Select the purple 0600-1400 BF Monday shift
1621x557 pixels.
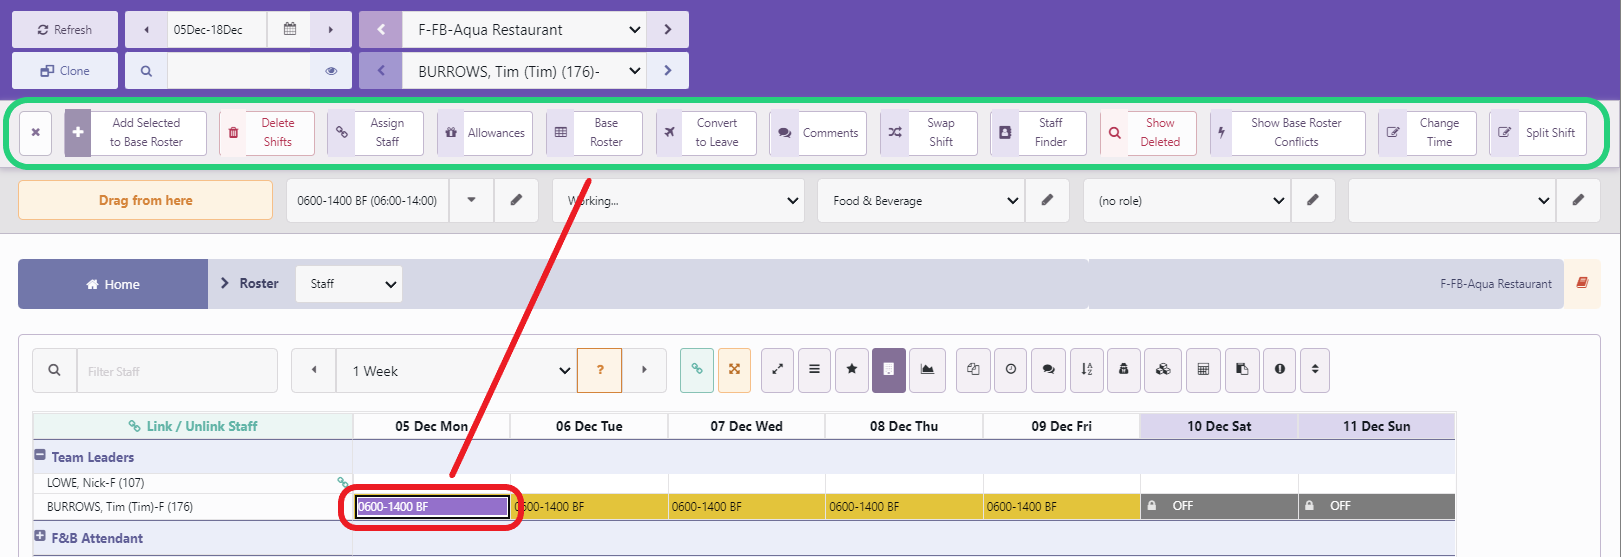point(432,507)
